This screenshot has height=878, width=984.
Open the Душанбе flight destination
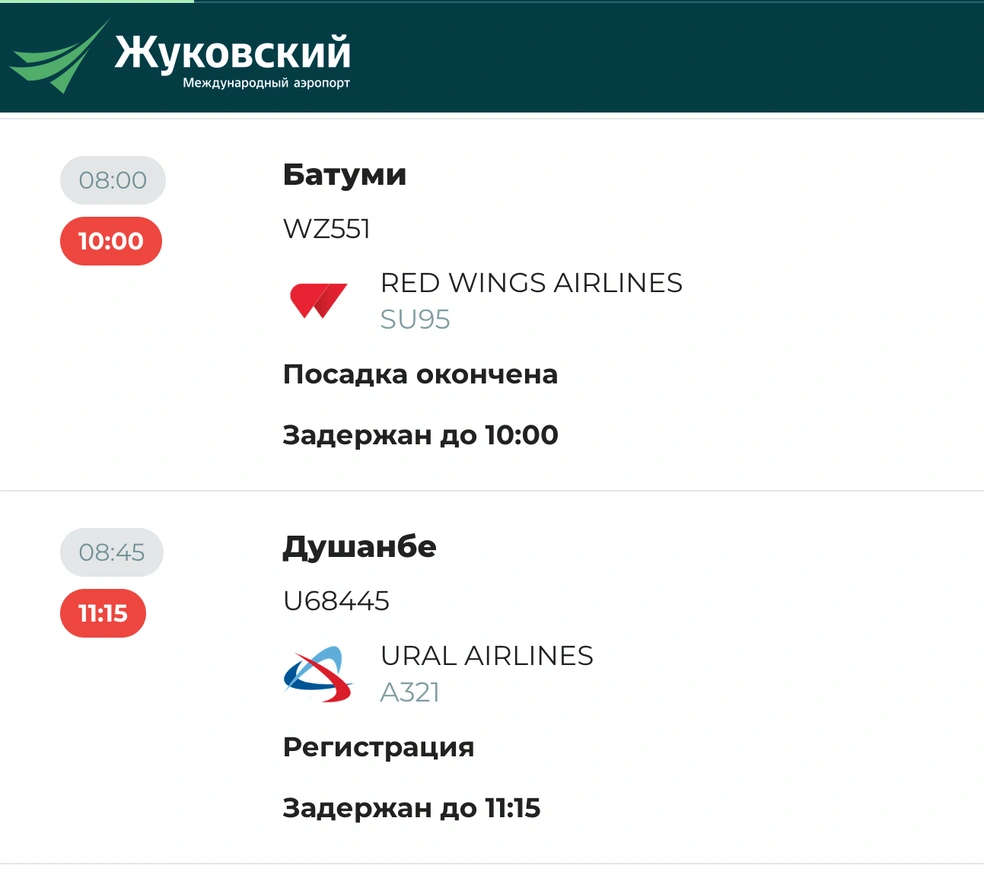360,547
